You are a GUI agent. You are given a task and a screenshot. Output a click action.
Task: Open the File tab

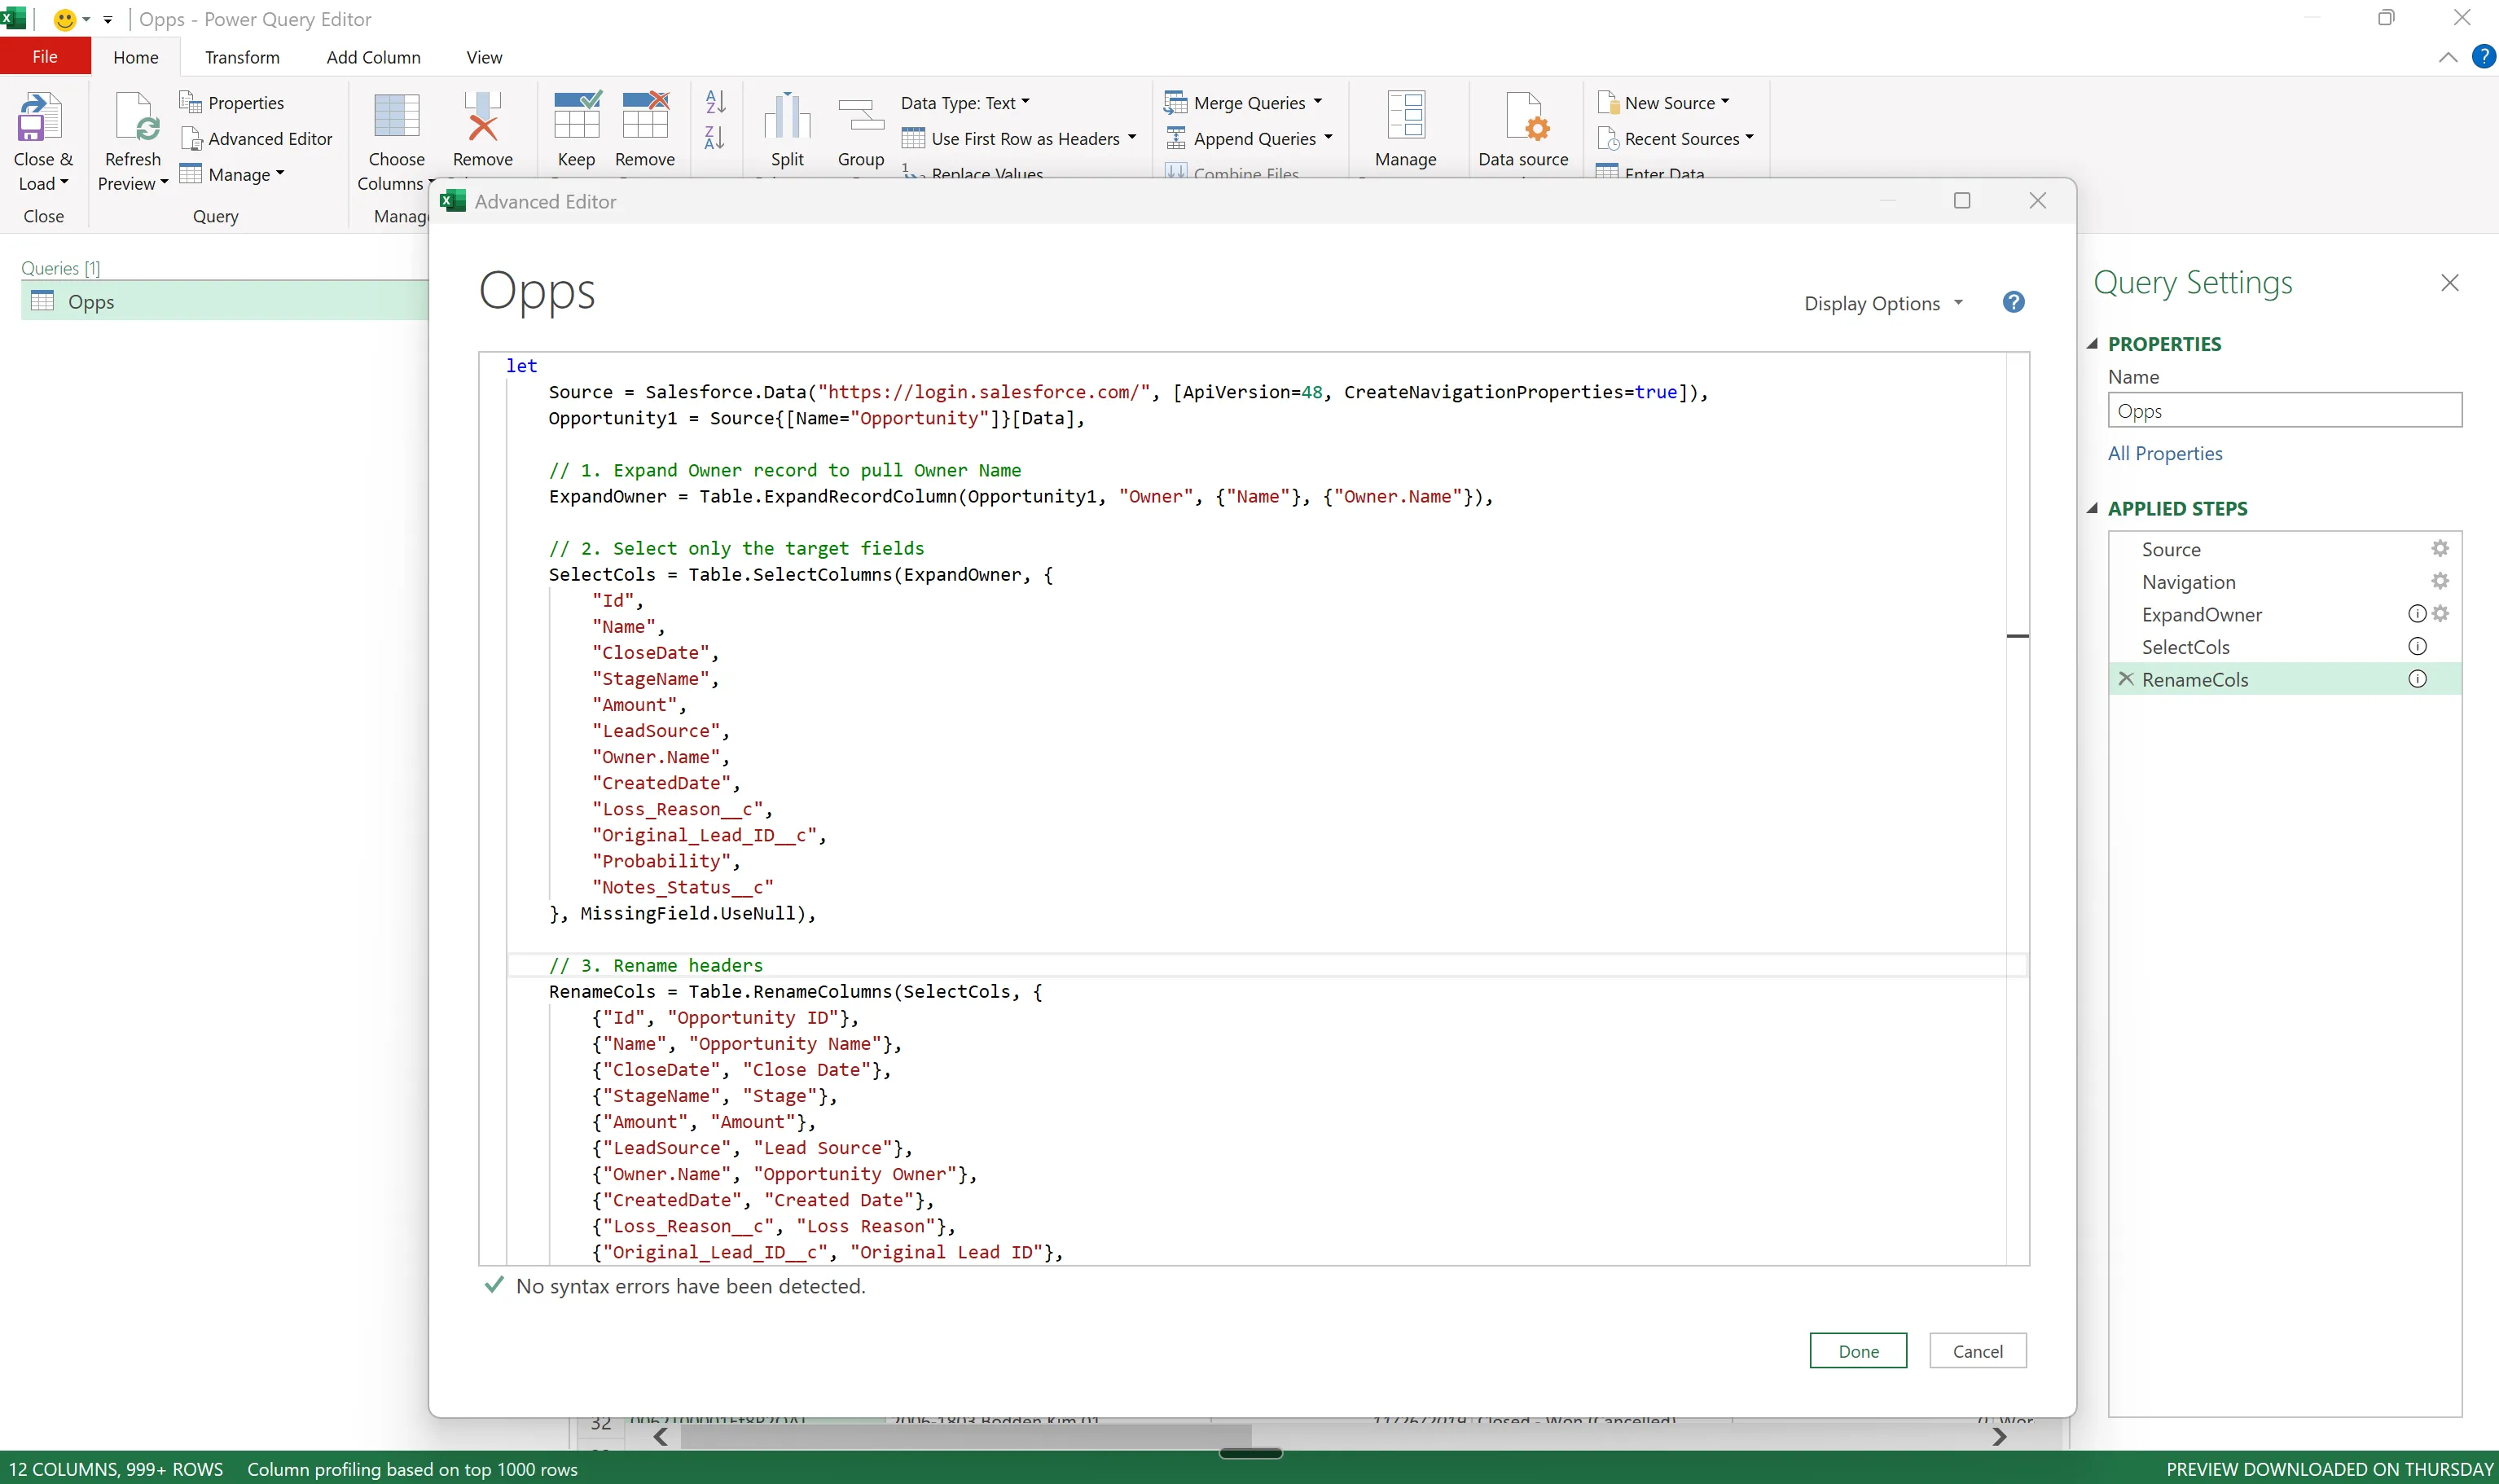45,56
